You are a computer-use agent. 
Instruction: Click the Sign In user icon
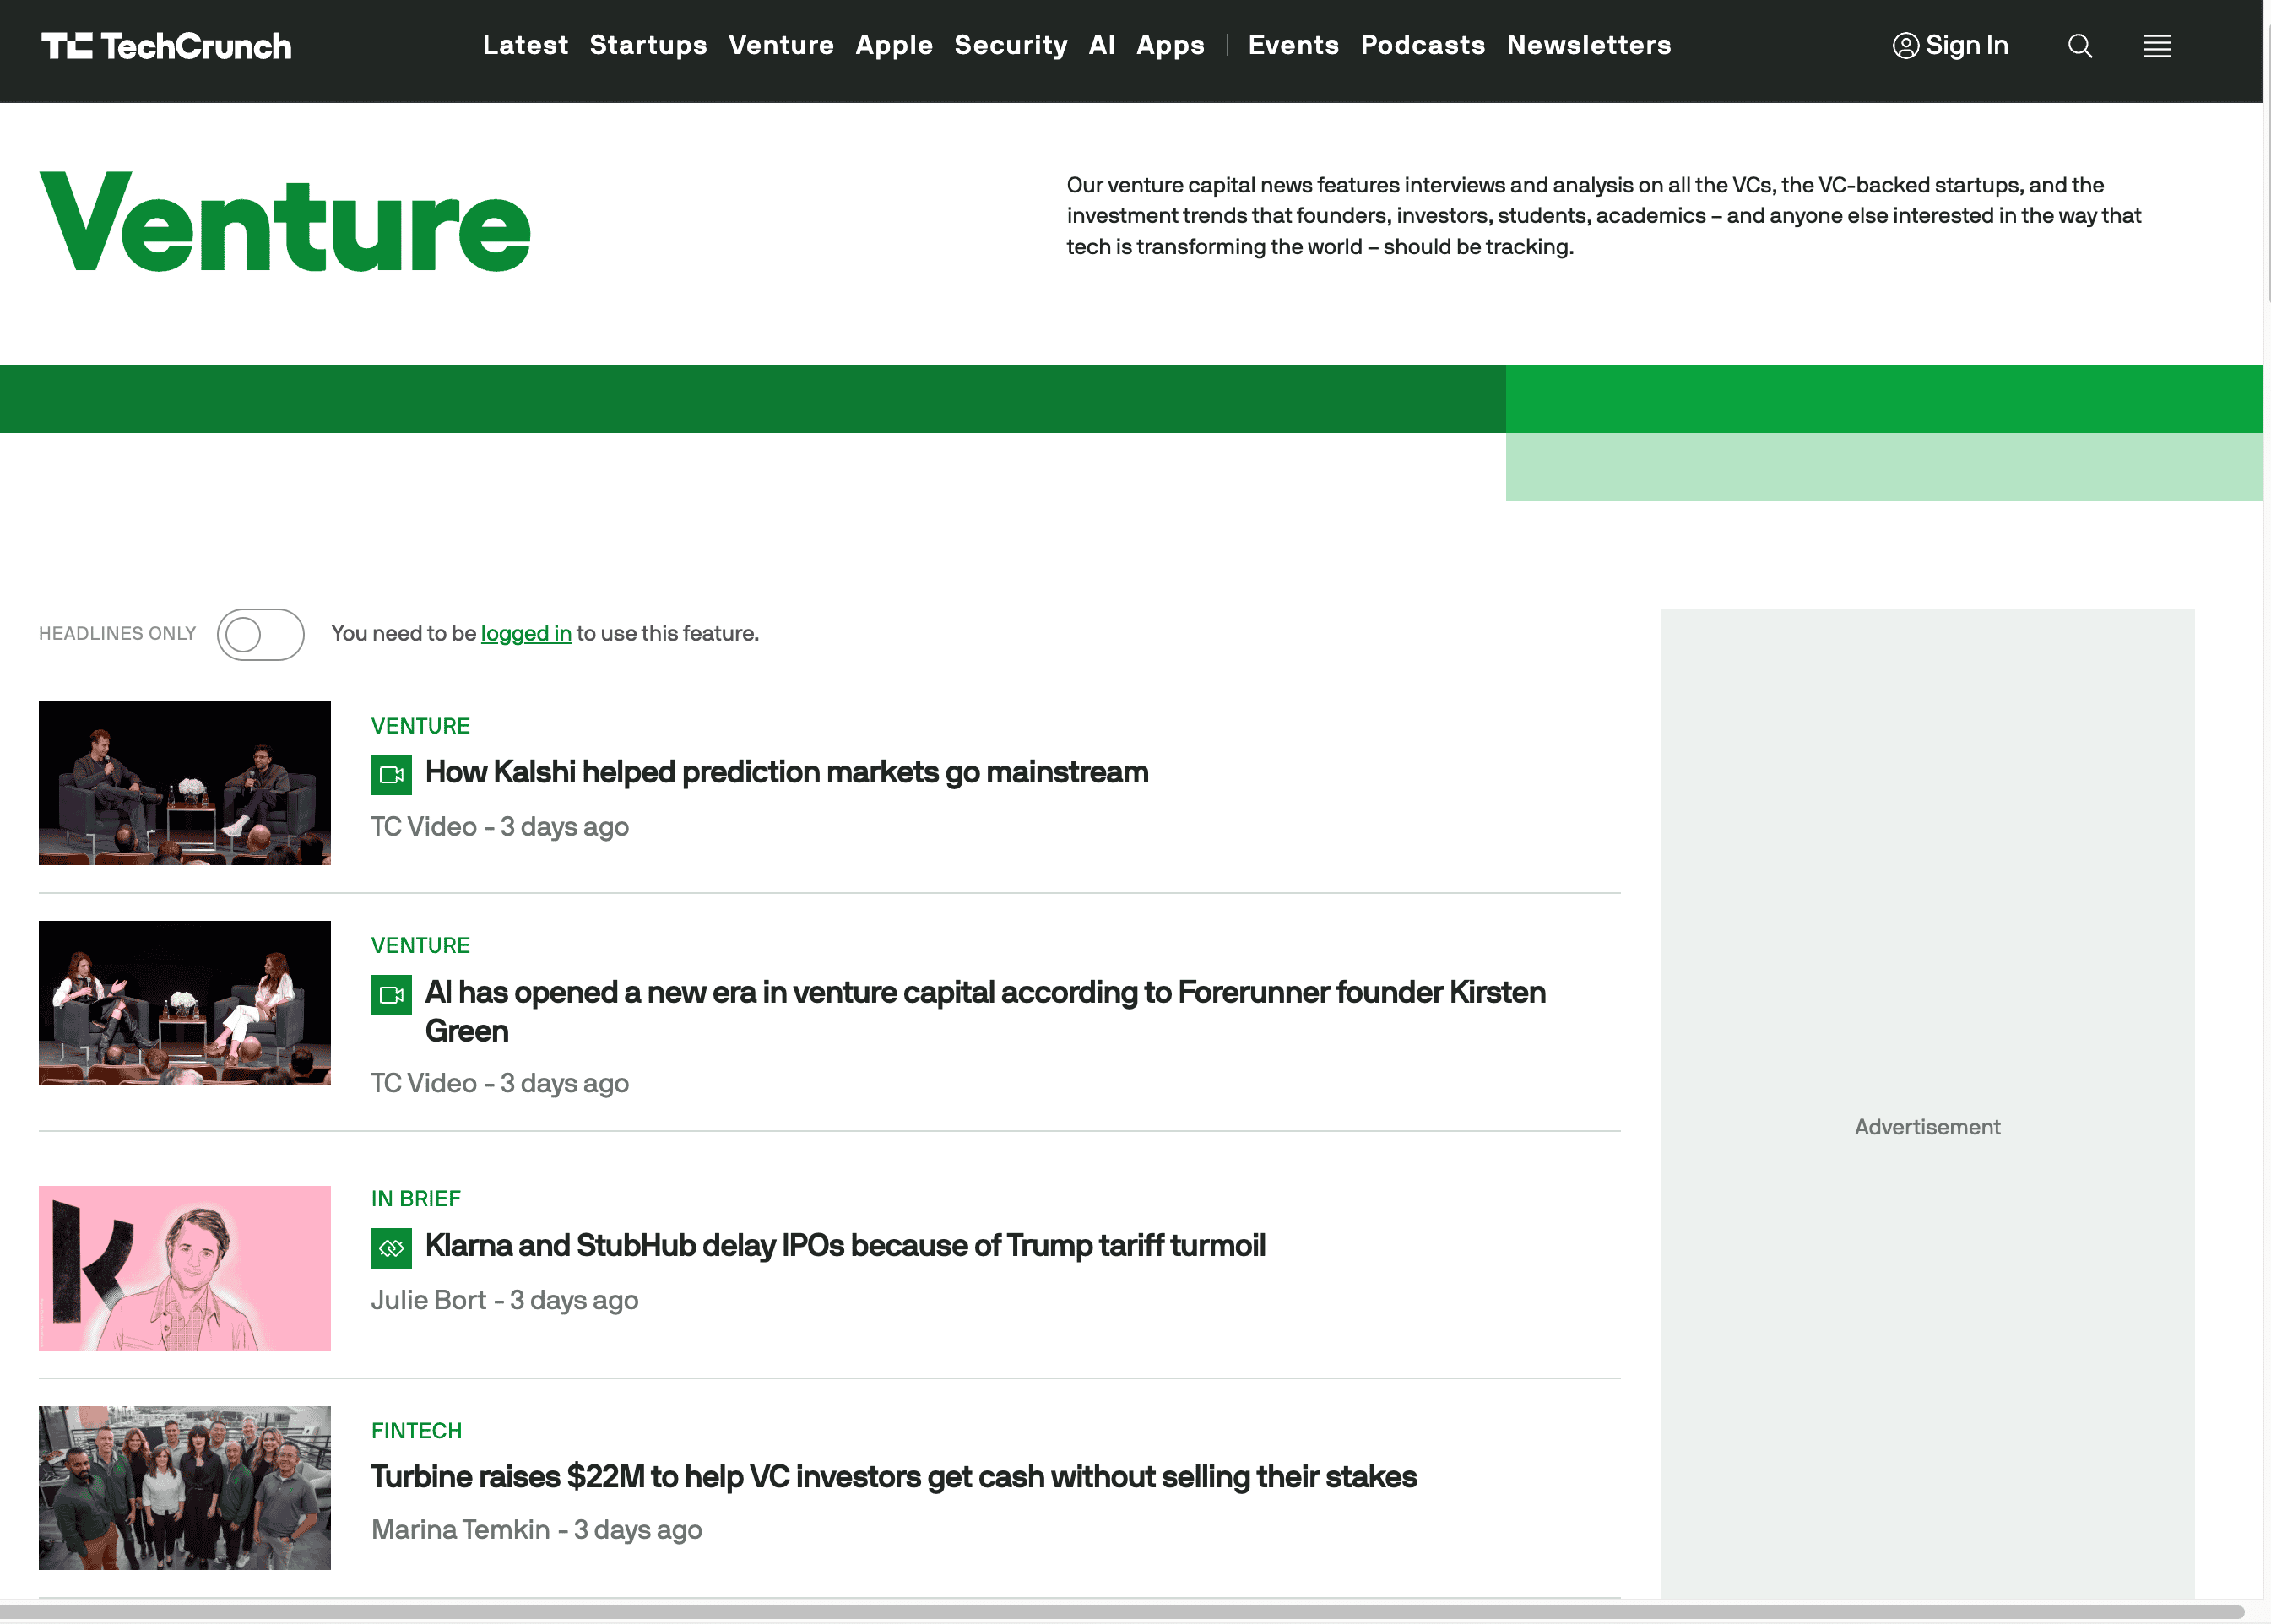(x=1905, y=46)
